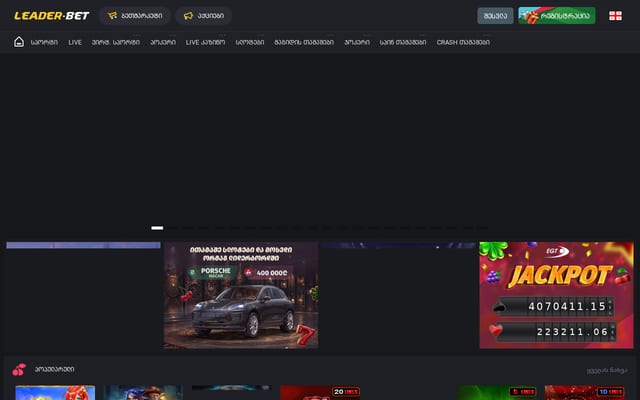Select the LIVE კაზინო tab
This screenshot has width=640, height=400.
tap(205, 42)
